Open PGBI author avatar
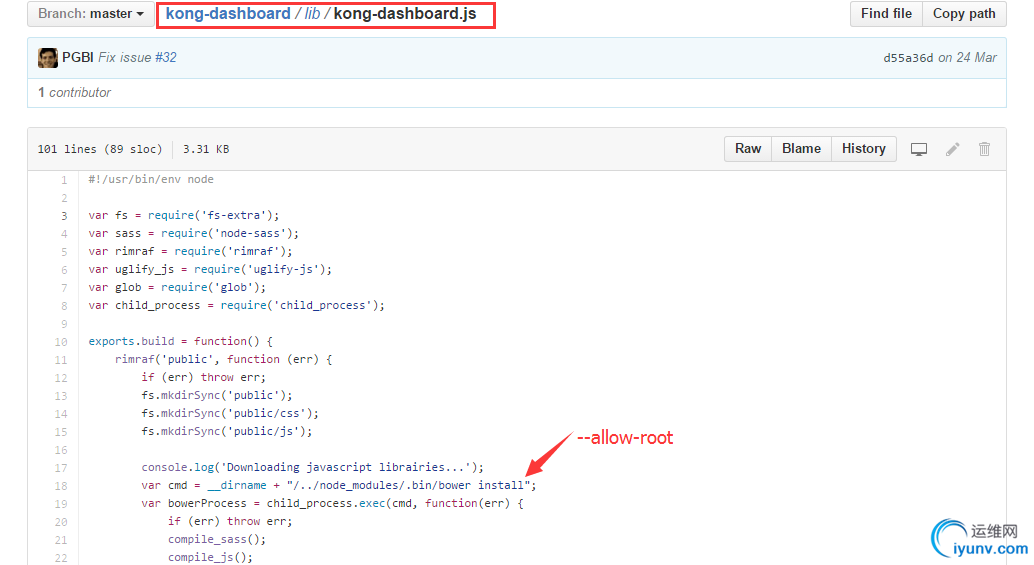 tap(47, 57)
